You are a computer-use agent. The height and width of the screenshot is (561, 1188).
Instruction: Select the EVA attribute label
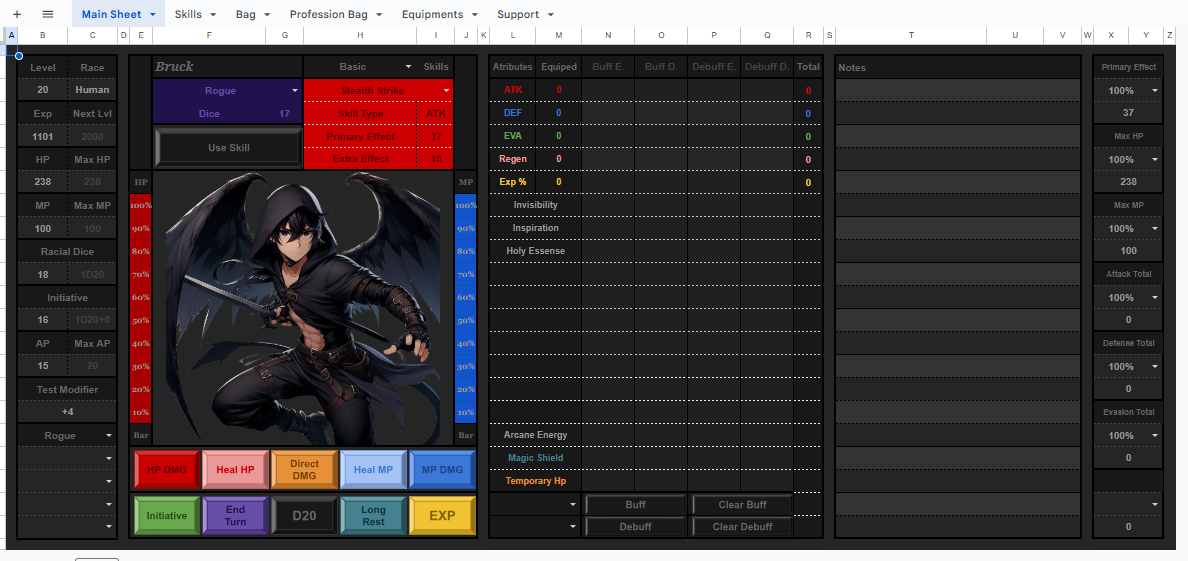[x=513, y=136]
